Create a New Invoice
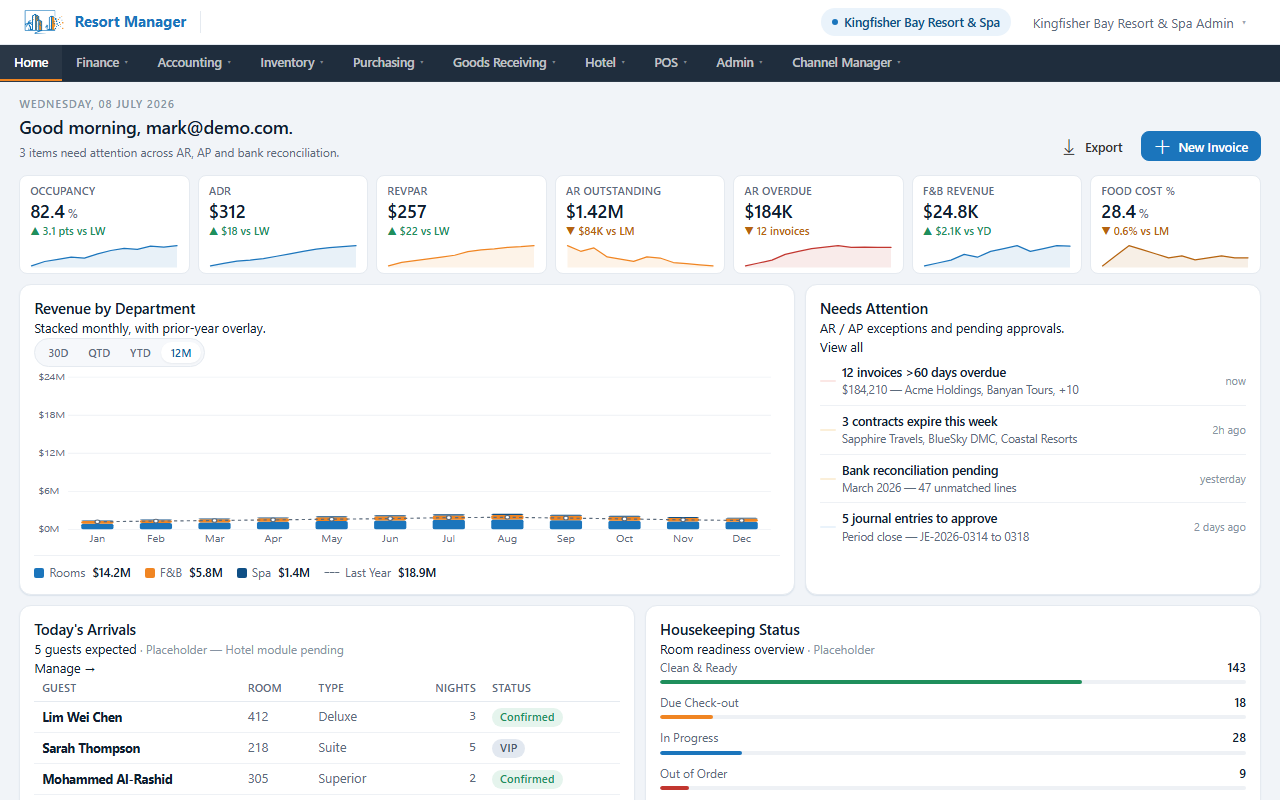This screenshot has height=800, width=1280. [1201, 147]
